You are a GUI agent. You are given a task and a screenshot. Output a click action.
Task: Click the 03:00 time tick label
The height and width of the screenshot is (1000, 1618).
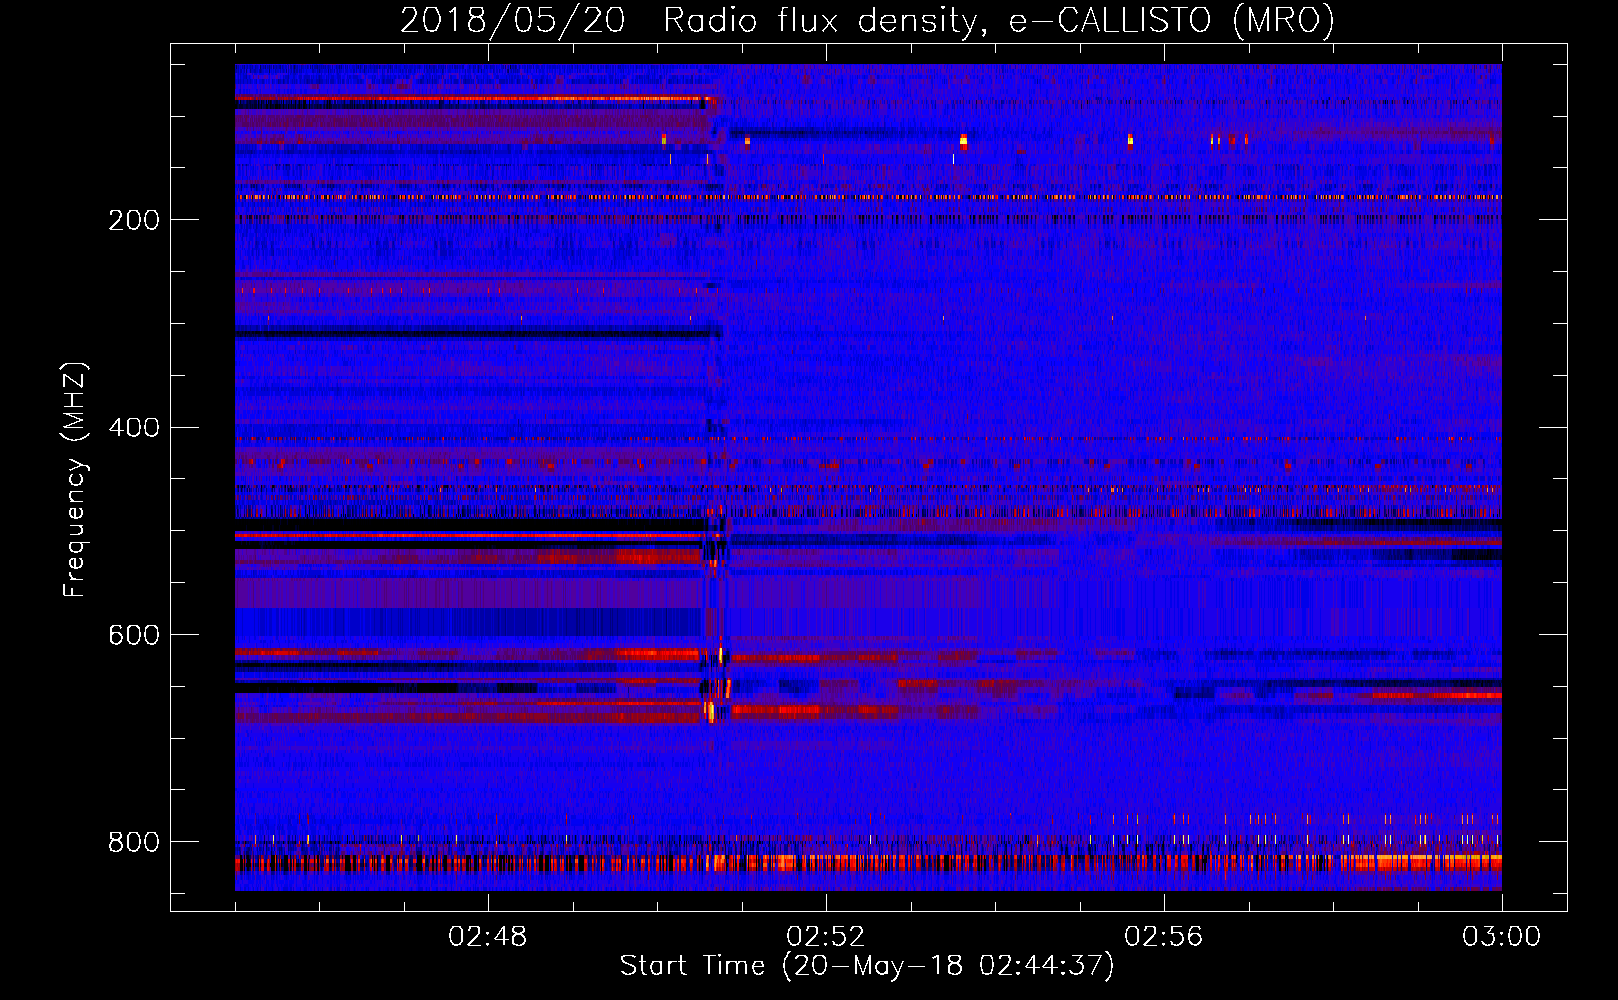click(x=1502, y=937)
